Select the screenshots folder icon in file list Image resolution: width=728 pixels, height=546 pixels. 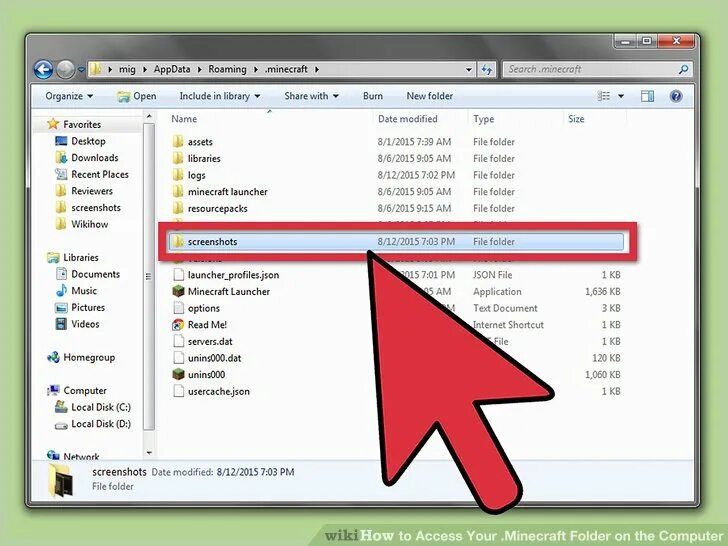pos(178,241)
